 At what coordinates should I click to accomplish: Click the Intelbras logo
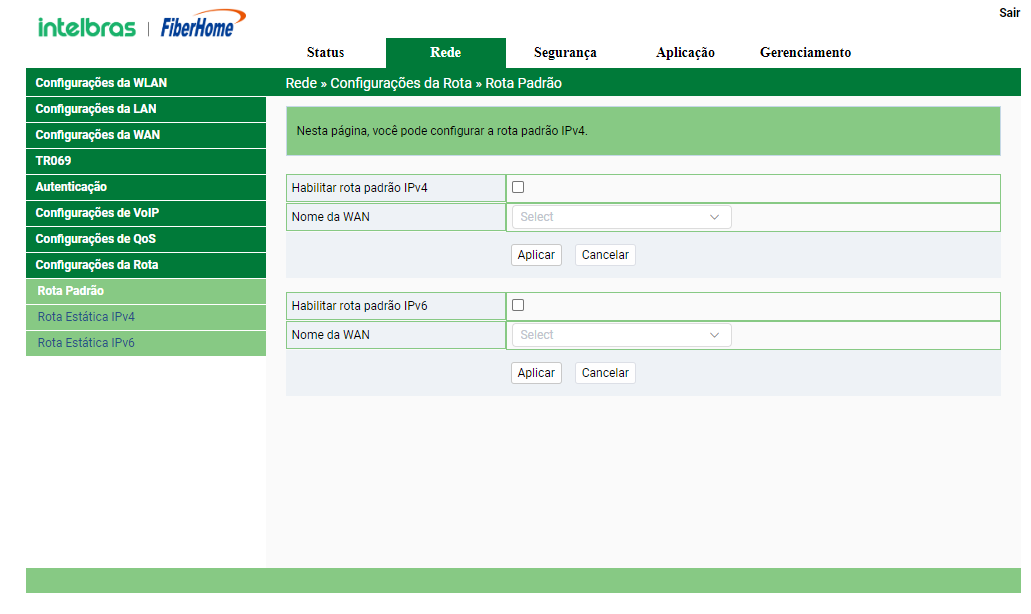[x=87, y=28]
